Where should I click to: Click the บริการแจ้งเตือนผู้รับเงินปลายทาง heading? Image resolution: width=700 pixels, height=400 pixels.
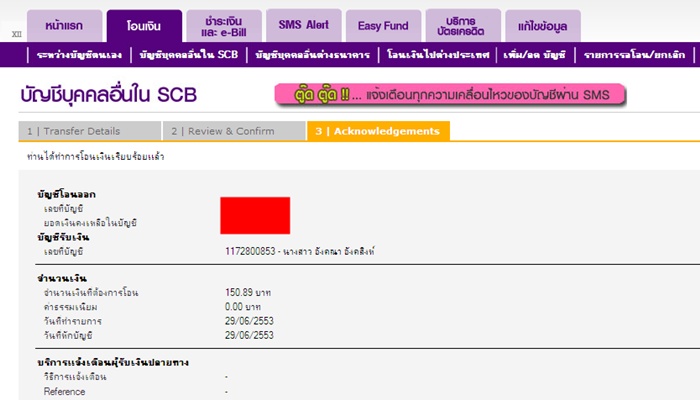[x=113, y=362]
